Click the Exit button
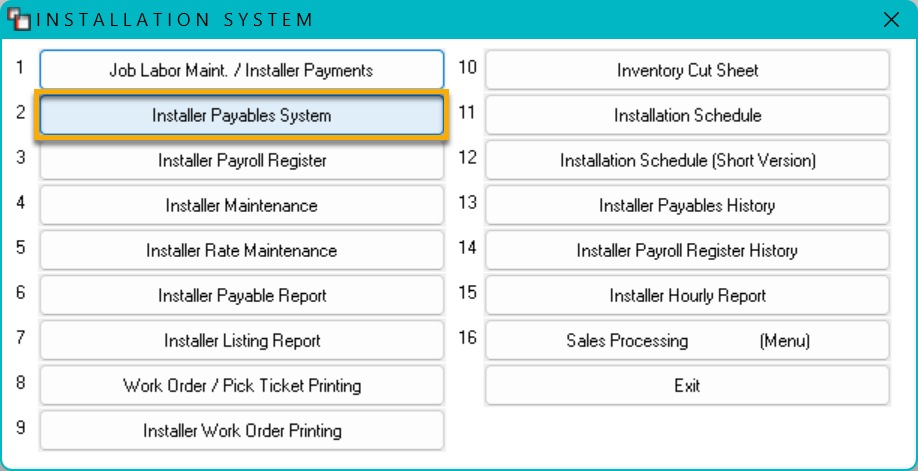The height and width of the screenshot is (471, 918). [x=687, y=385]
